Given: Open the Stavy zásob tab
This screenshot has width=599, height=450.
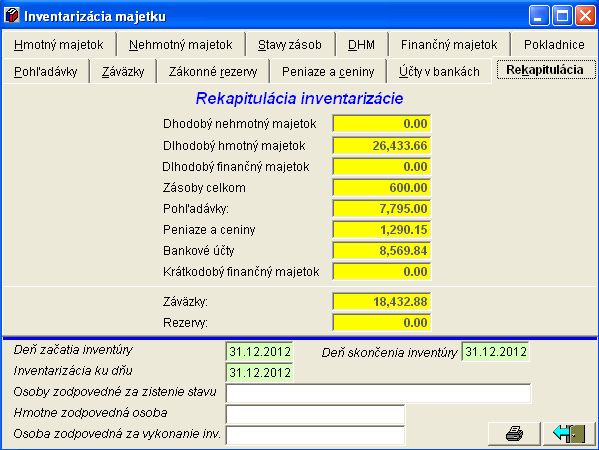Looking at the screenshot, I should pyautogui.click(x=290, y=45).
